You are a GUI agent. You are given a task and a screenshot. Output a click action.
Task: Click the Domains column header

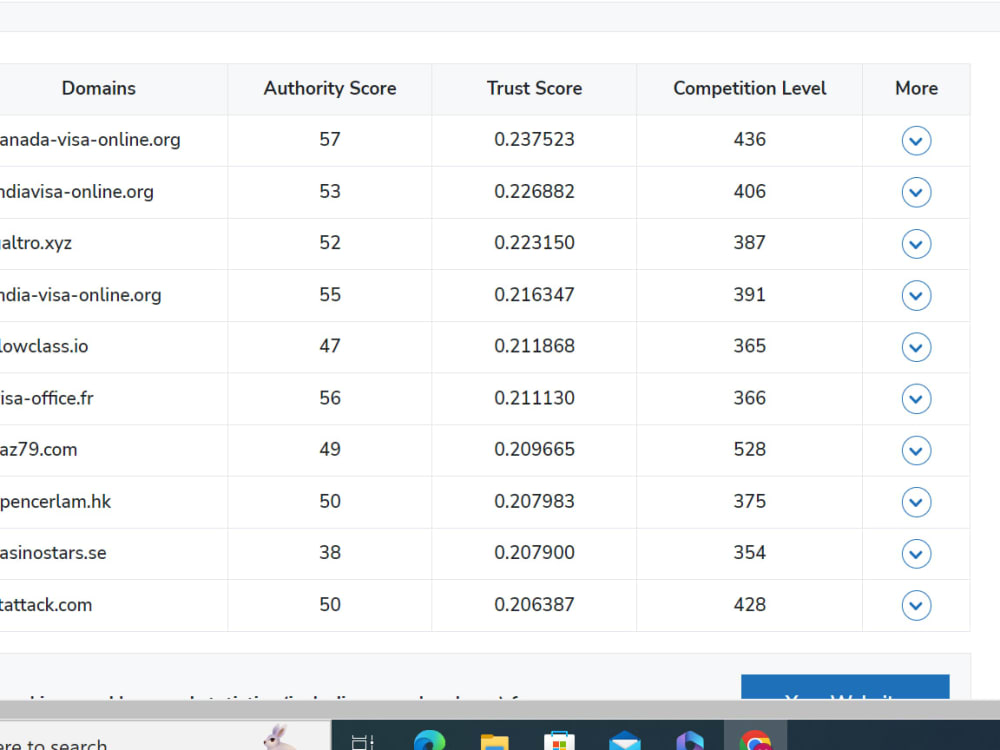99,89
